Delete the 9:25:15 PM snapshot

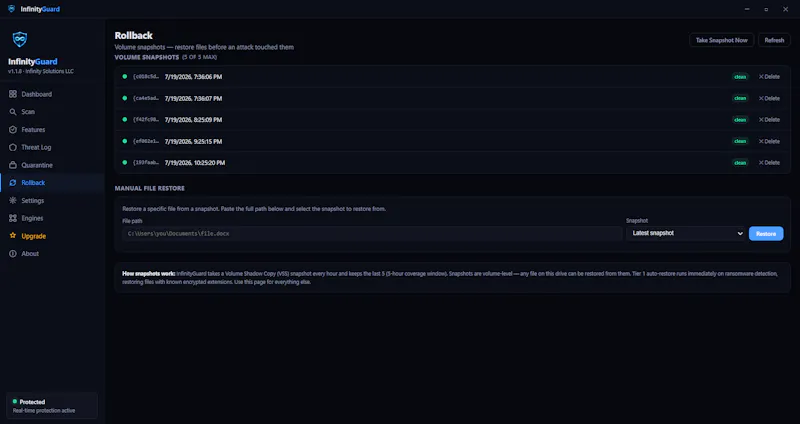769,141
